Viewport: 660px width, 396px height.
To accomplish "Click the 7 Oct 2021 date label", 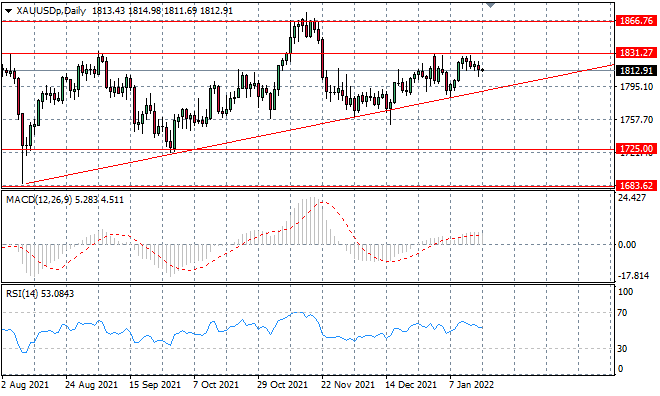I will (216, 385).
